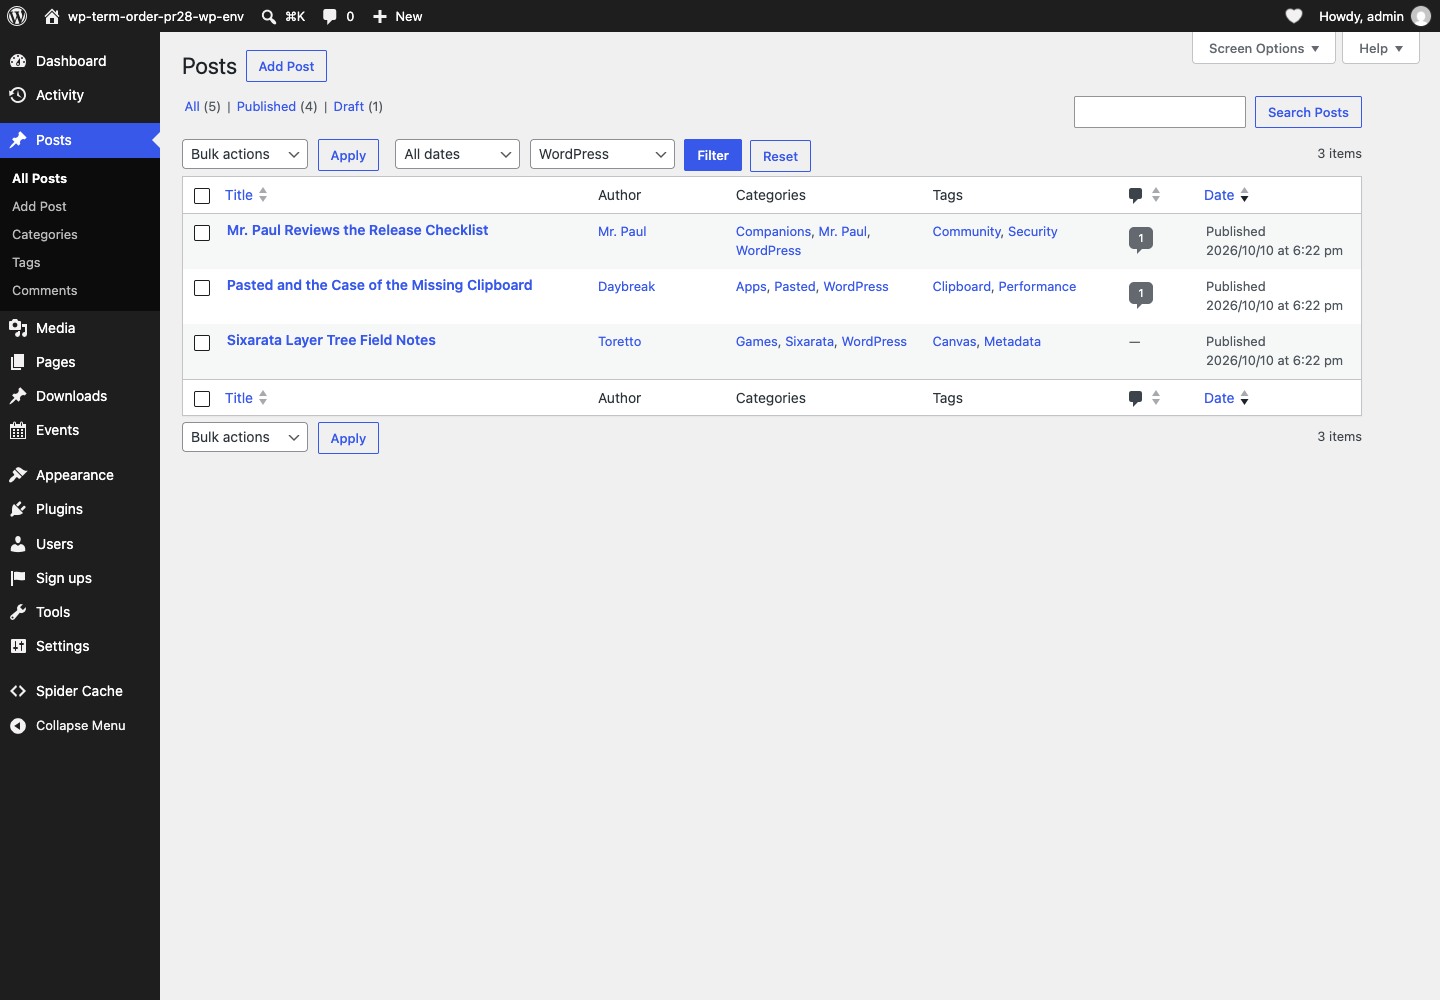Open Add Post in Posts submenu

coord(40,206)
